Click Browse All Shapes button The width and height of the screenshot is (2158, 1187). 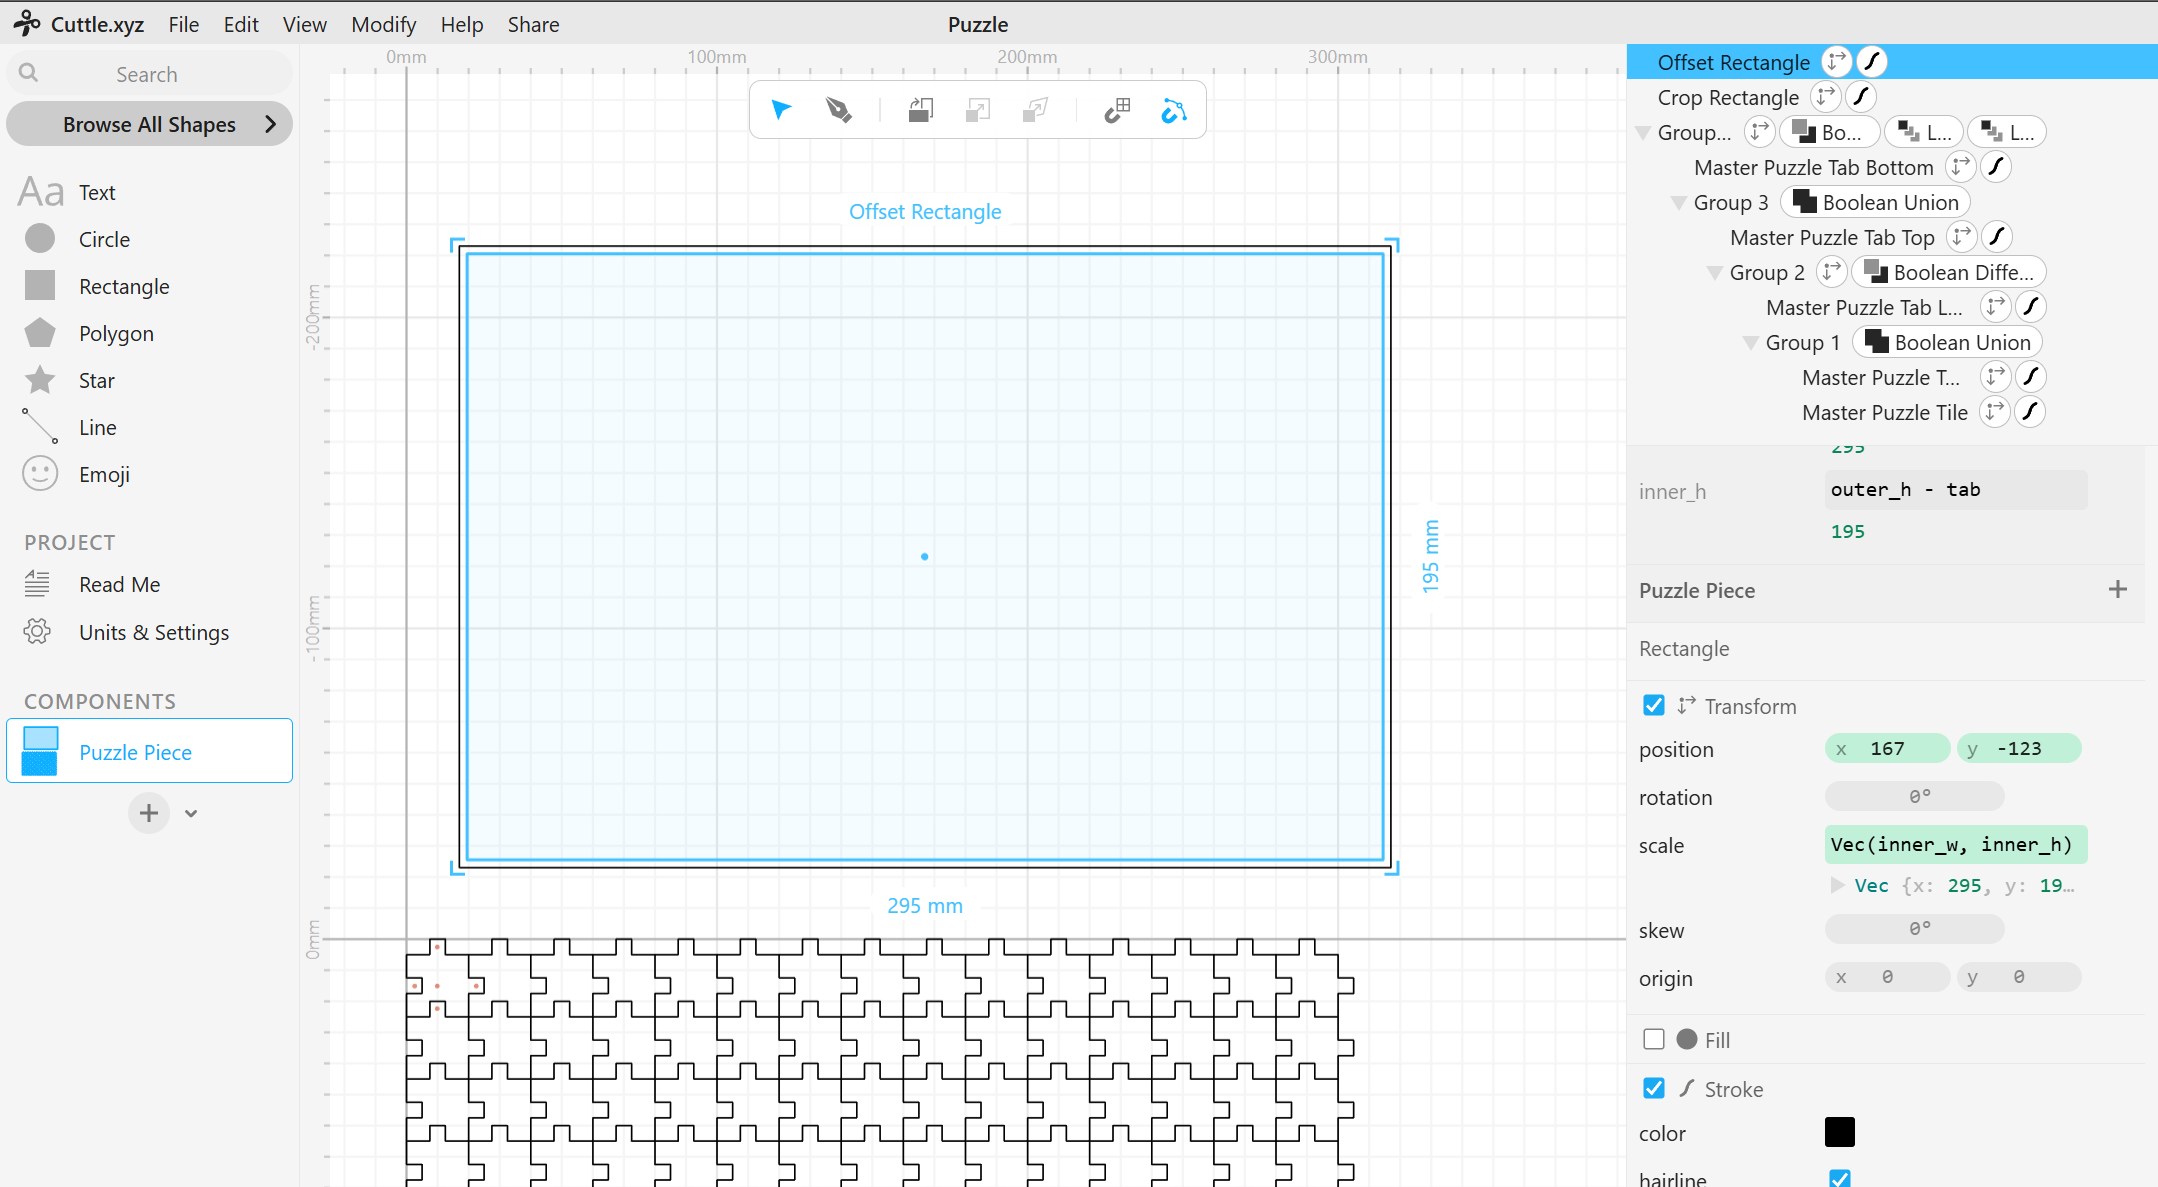[x=149, y=124]
